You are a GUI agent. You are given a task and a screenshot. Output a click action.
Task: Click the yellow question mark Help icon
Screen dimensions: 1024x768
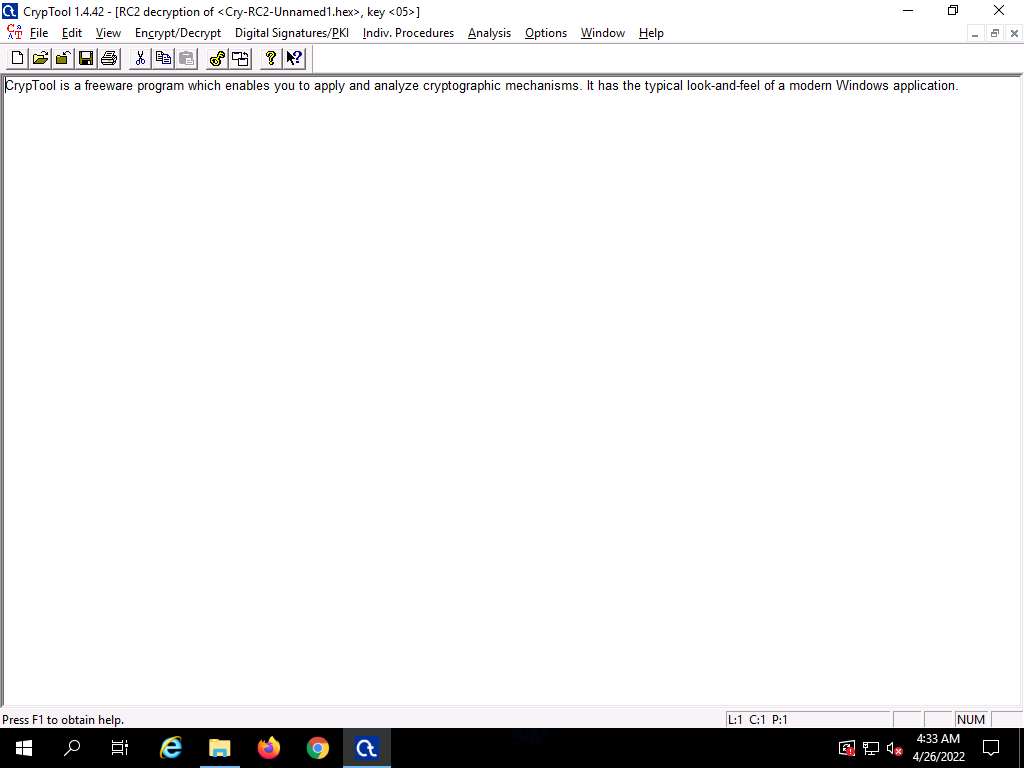(270, 58)
